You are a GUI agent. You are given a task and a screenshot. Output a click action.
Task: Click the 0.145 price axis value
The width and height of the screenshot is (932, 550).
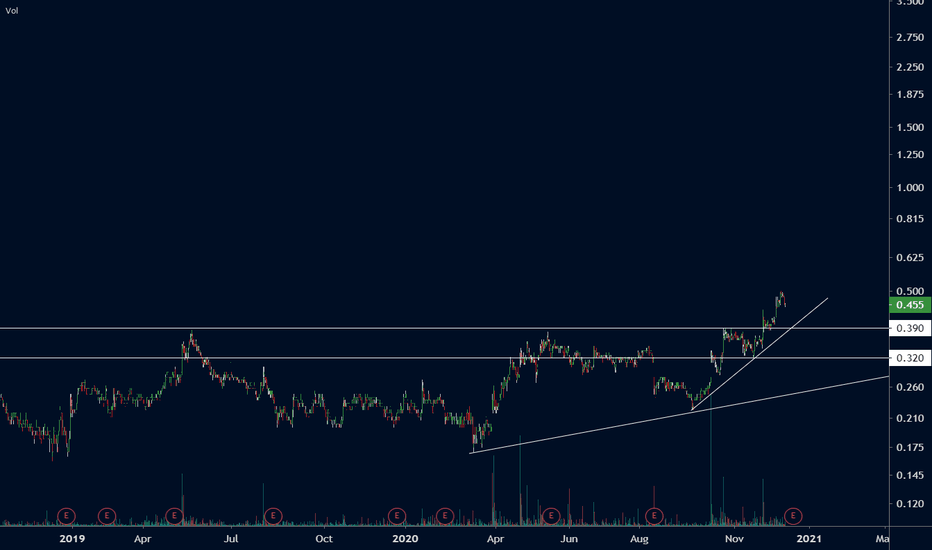pos(910,475)
